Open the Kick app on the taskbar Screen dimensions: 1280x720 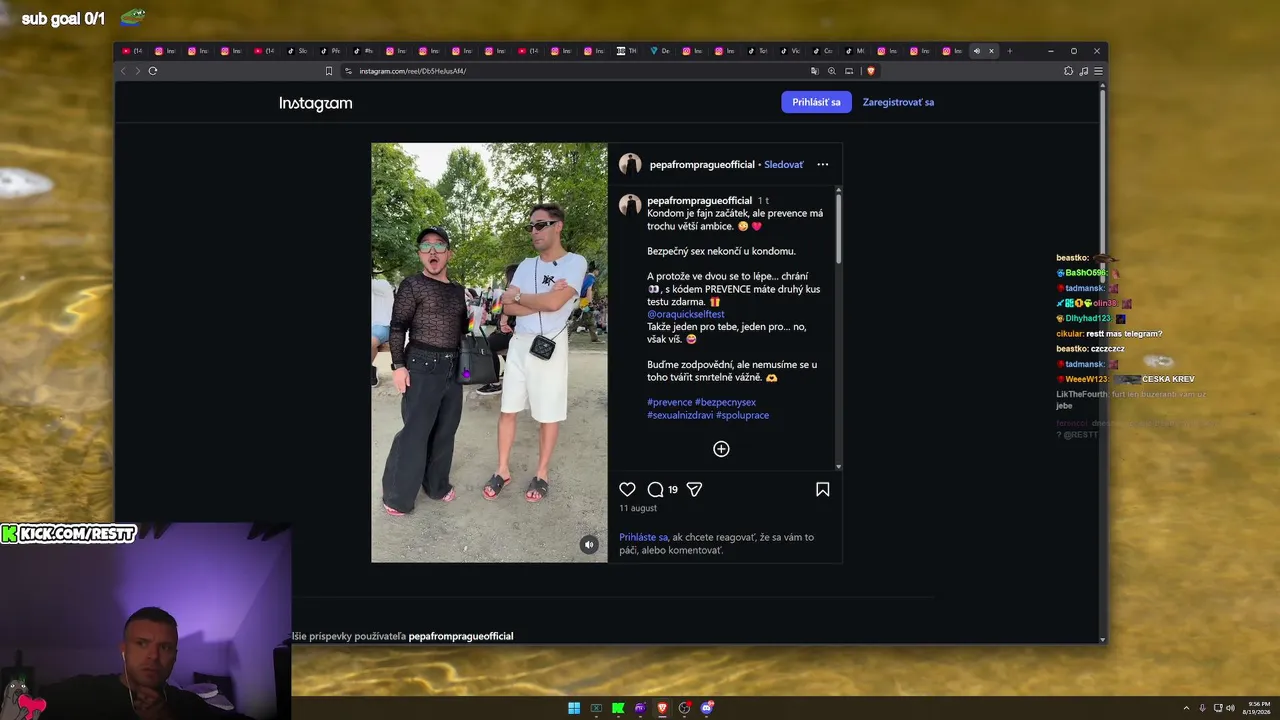[618, 708]
